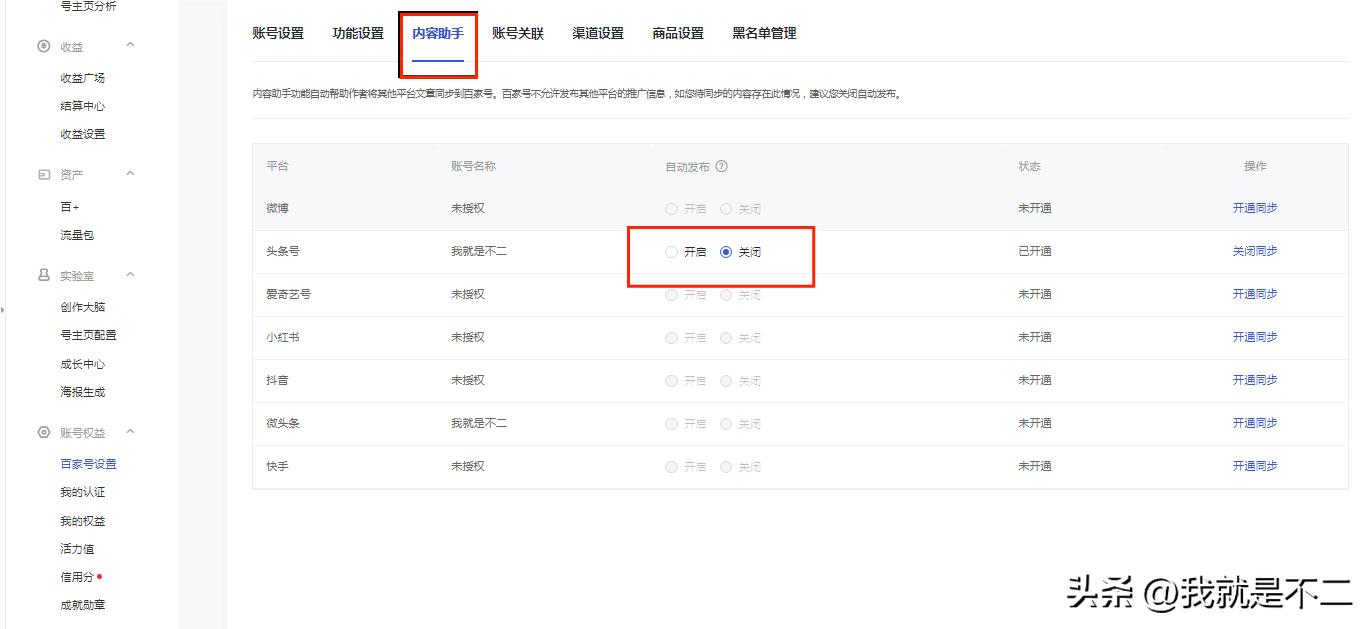Click the 小红书 platform cell
The image size is (1372, 629).
(x=283, y=337)
